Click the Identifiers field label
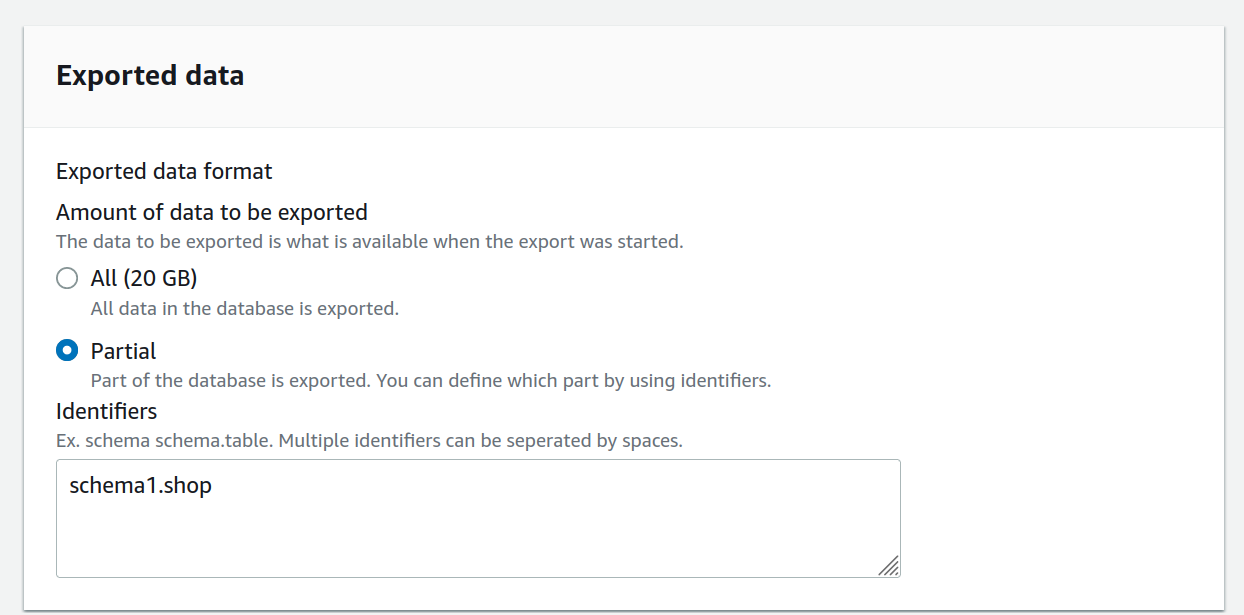Image resolution: width=1244 pixels, height=615 pixels. (106, 411)
